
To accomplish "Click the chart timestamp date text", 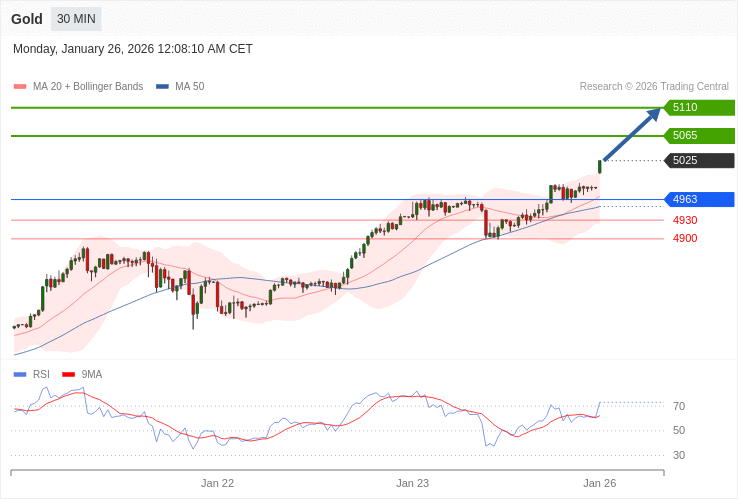I will click(x=133, y=49).
